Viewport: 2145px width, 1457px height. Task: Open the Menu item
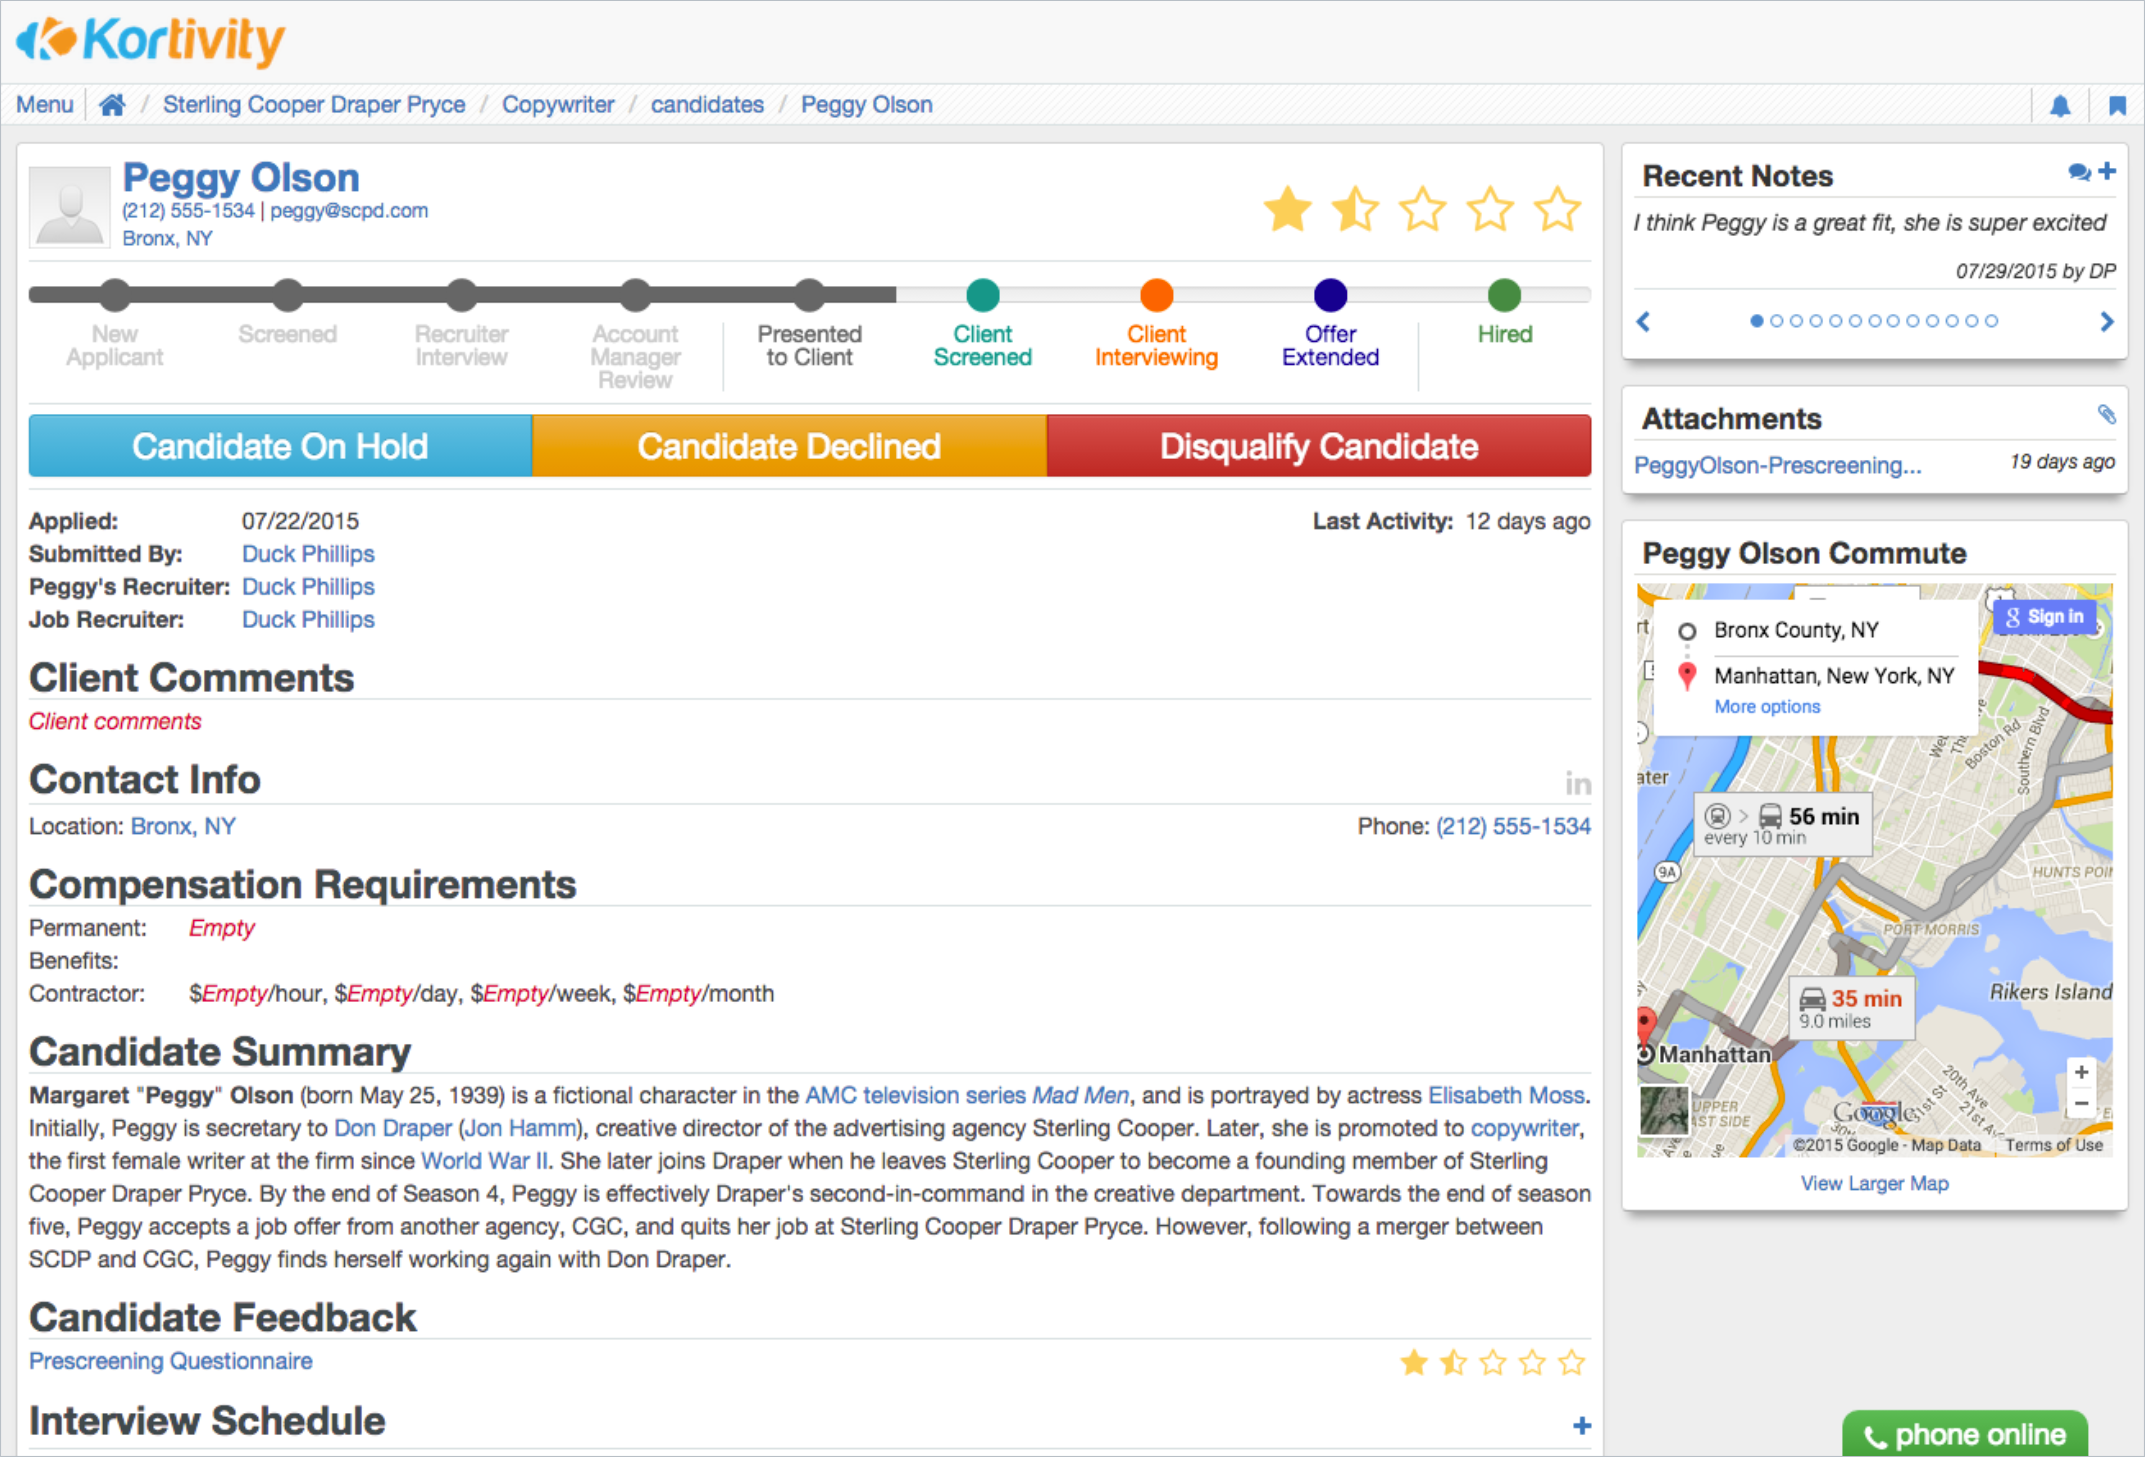click(45, 105)
